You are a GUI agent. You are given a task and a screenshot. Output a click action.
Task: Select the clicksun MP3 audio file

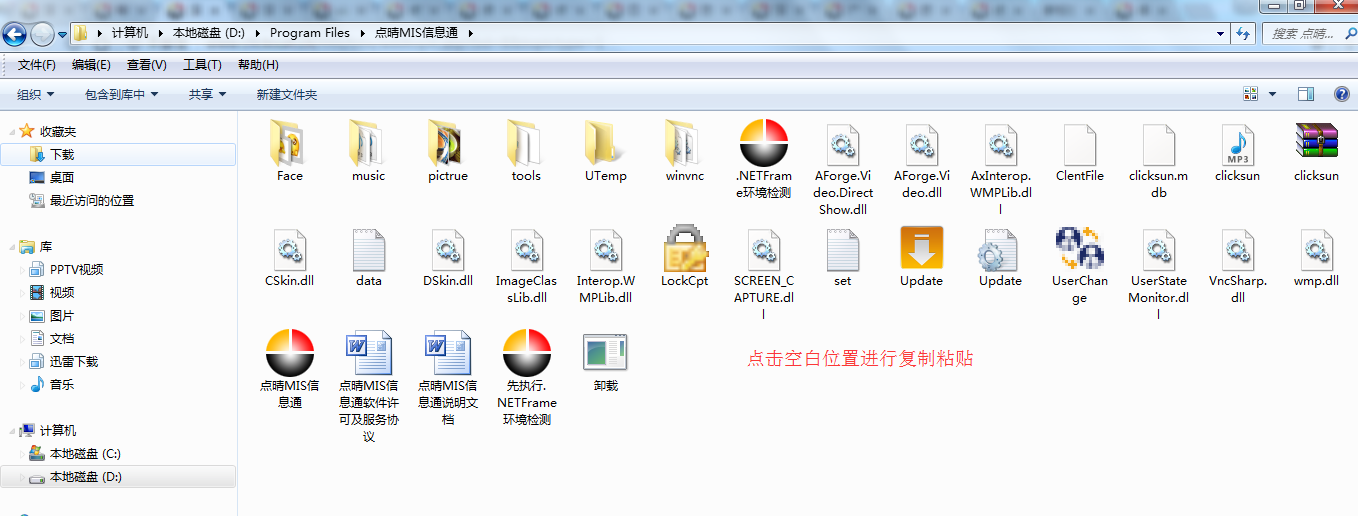pyautogui.click(x=1237, y=145)
